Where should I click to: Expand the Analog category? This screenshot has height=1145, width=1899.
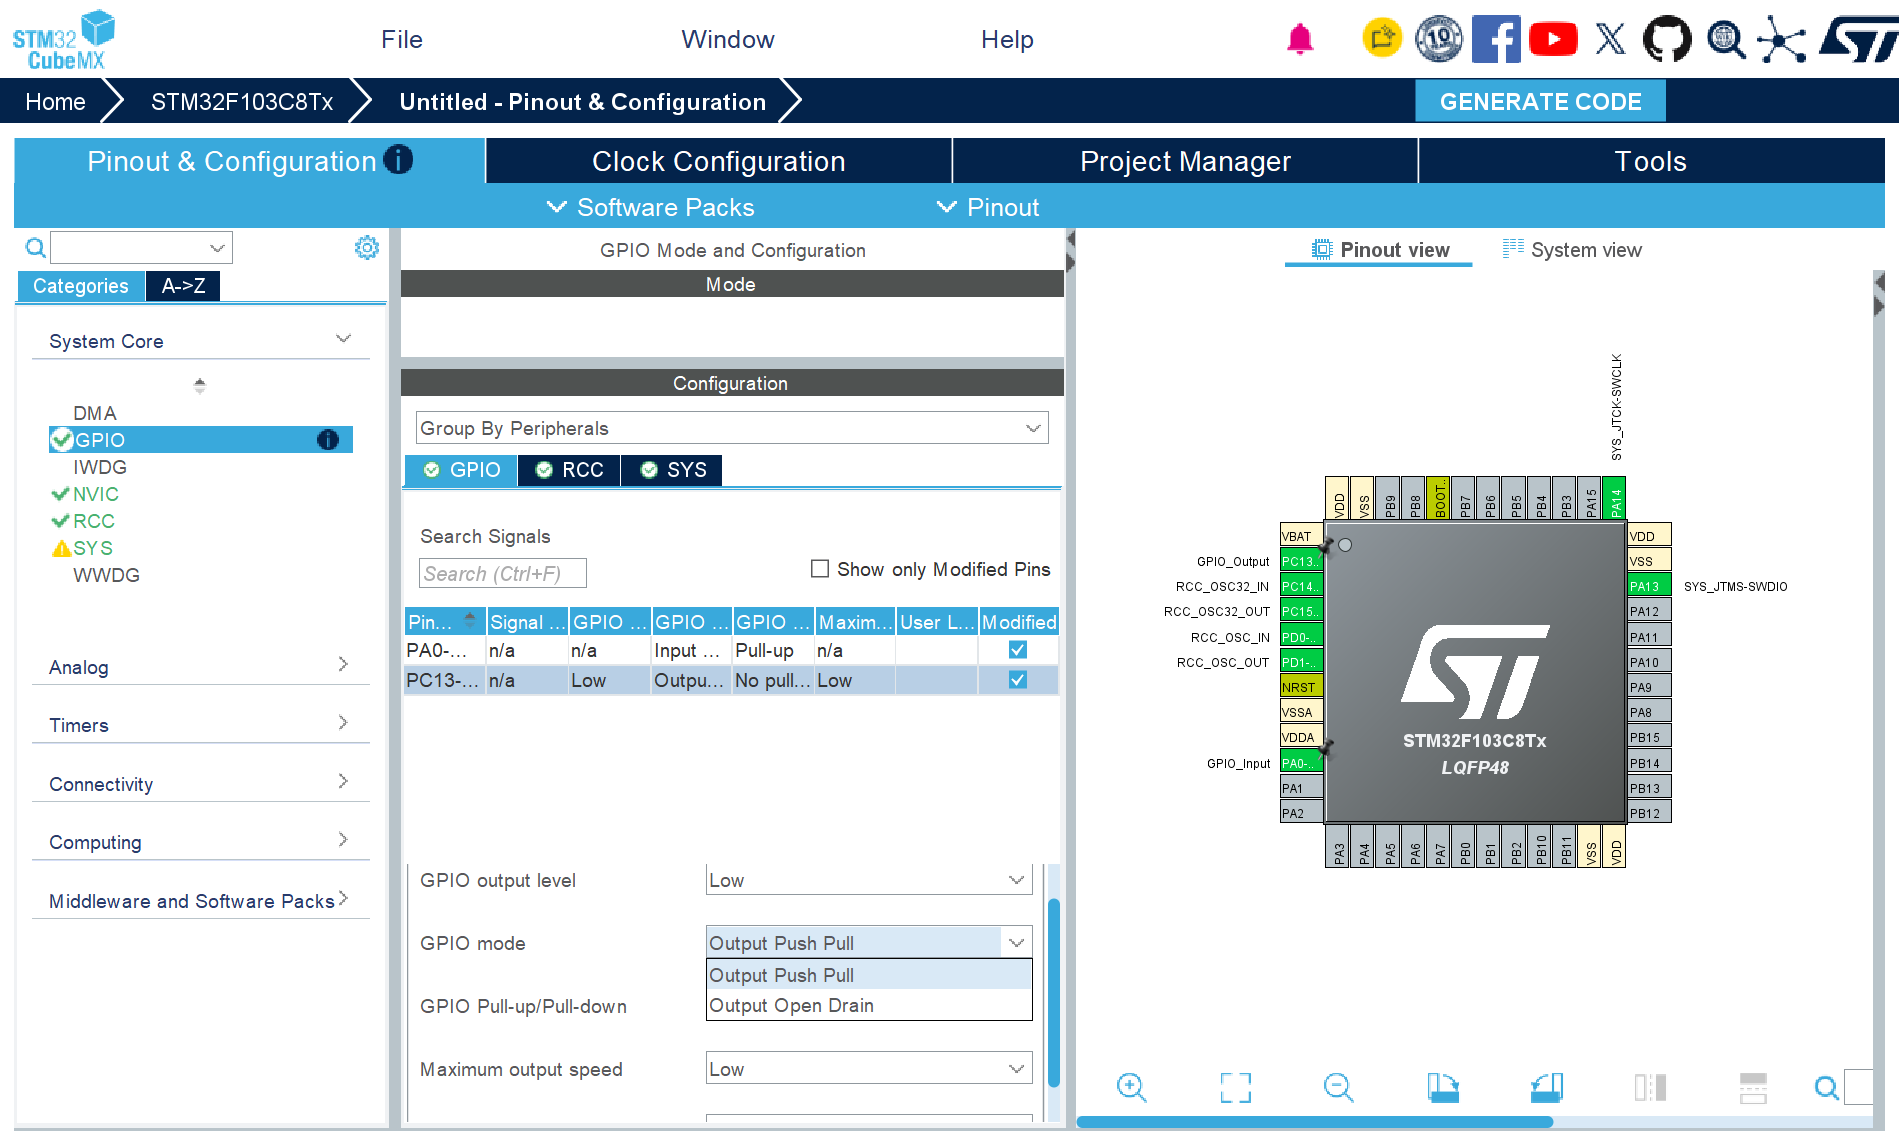(343, 664)
